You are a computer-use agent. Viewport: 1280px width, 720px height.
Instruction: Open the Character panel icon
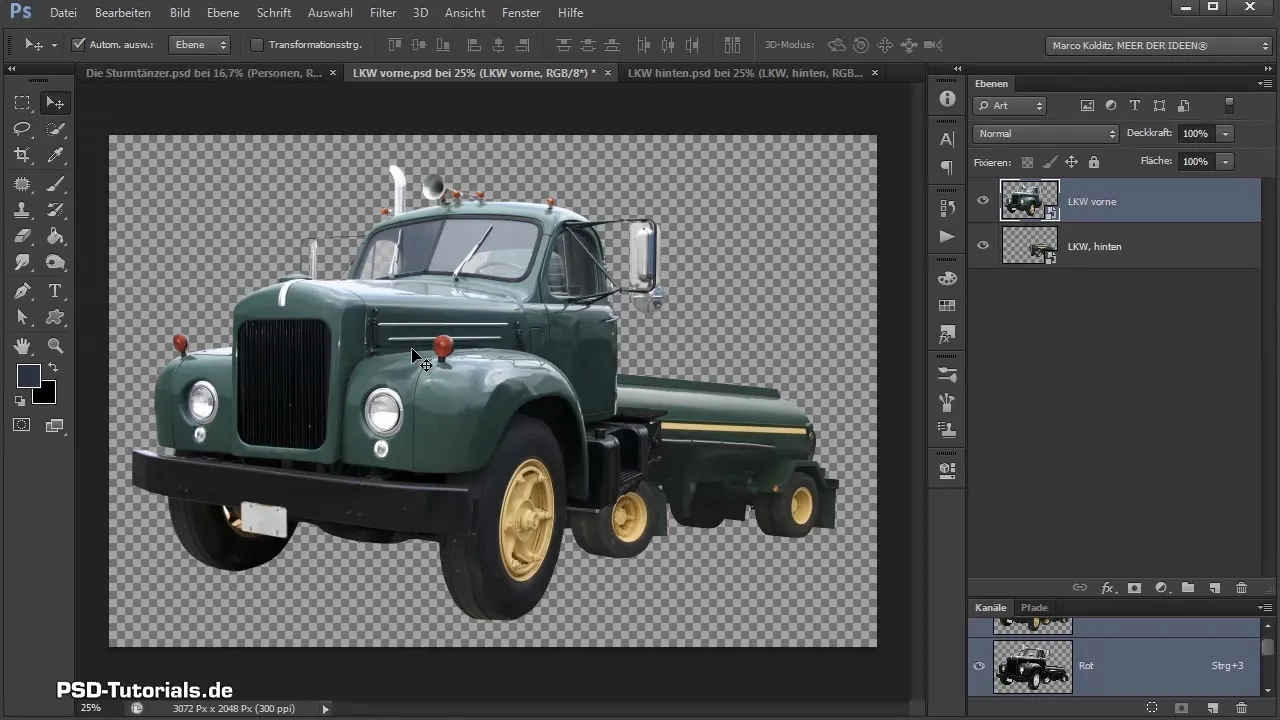(947, 140)
